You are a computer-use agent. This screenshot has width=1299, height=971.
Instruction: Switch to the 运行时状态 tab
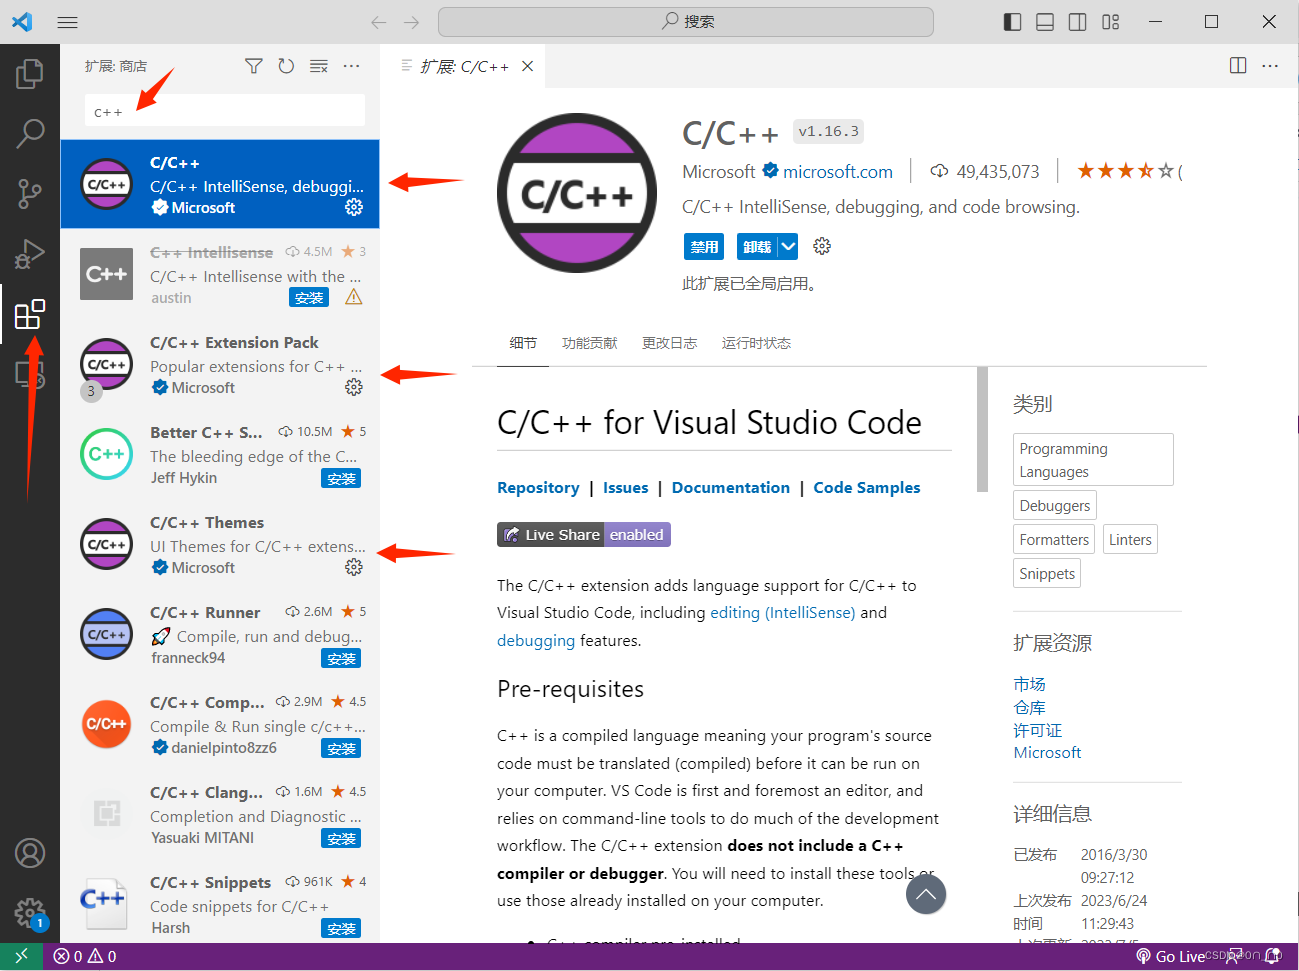(756, 343)
